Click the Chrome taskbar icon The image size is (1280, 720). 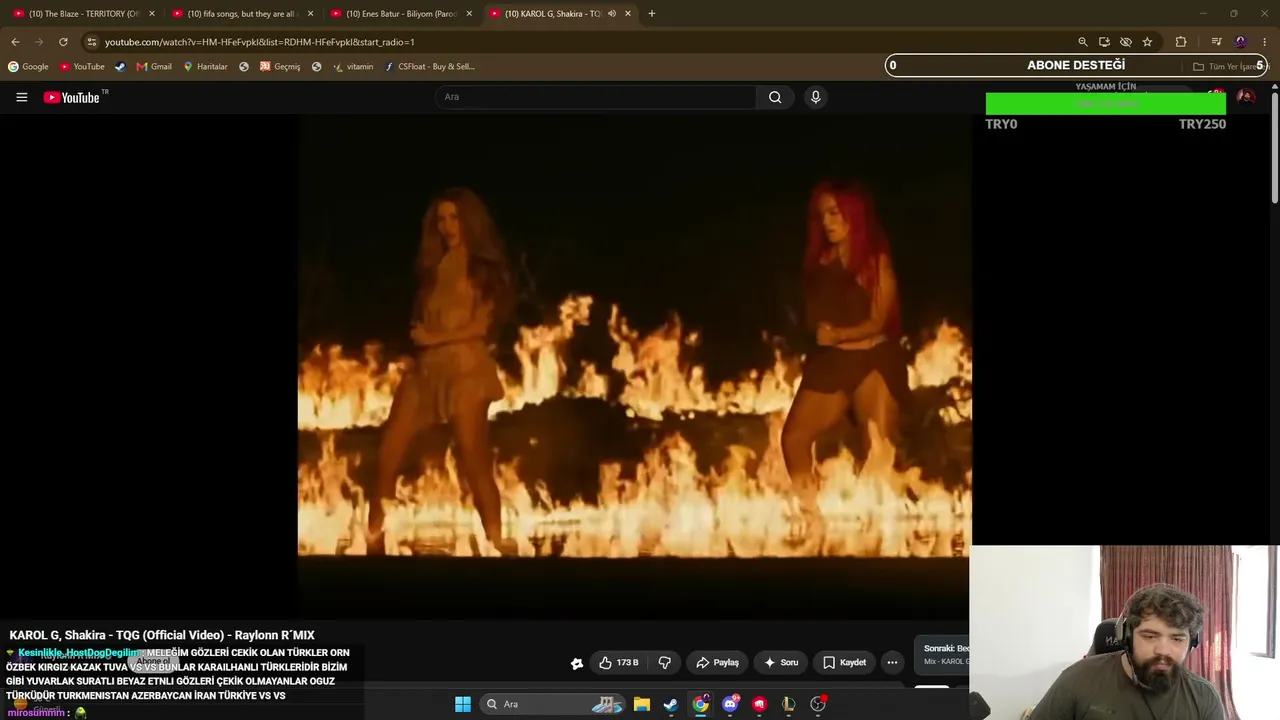coord(701,704)
